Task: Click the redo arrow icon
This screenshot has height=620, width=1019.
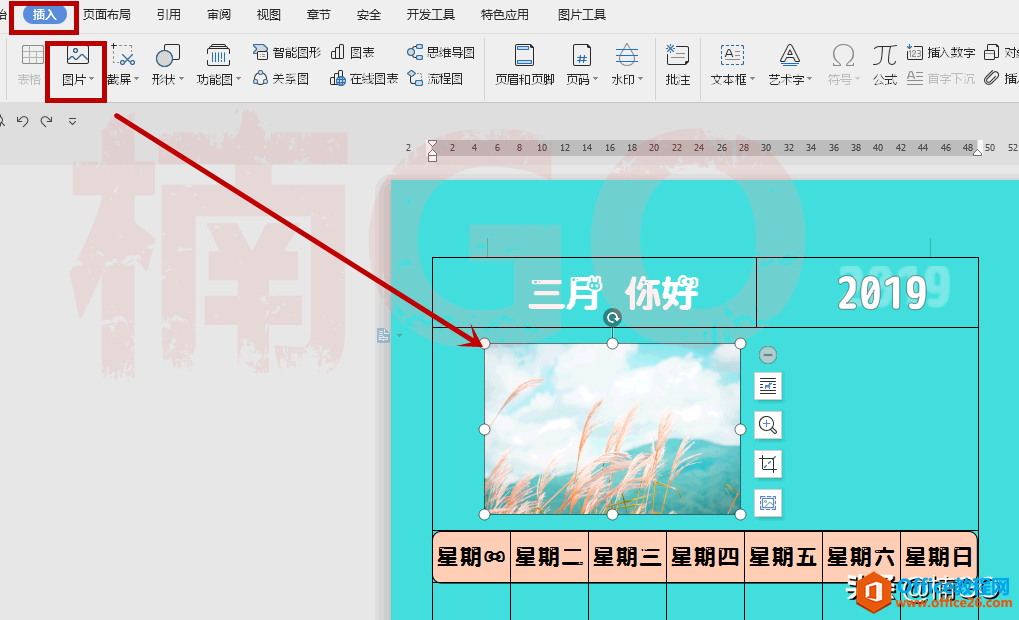Action: 46,121
